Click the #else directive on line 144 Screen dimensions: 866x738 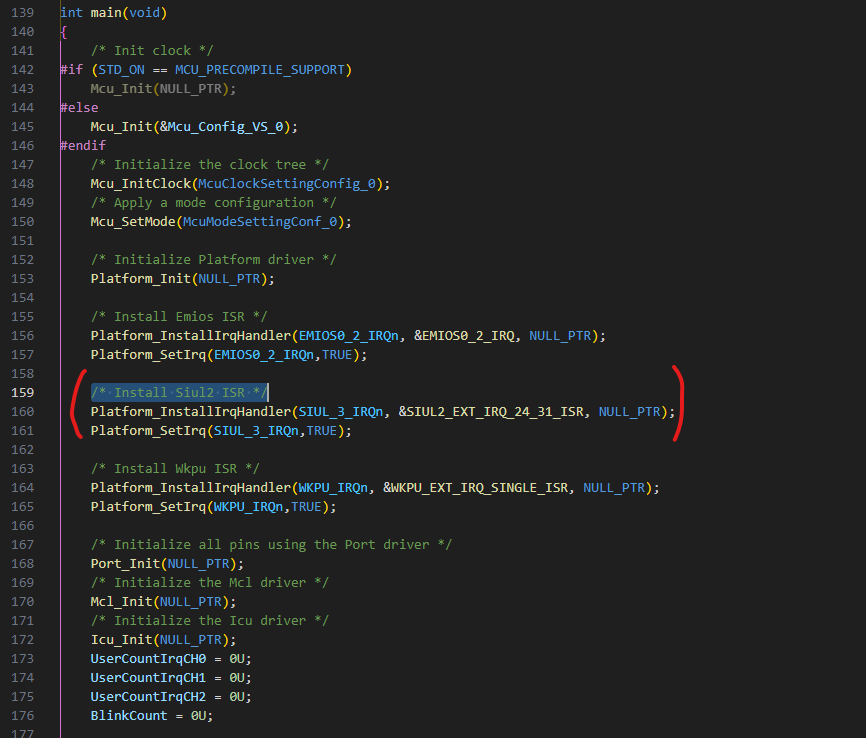[x=79, y=107]
